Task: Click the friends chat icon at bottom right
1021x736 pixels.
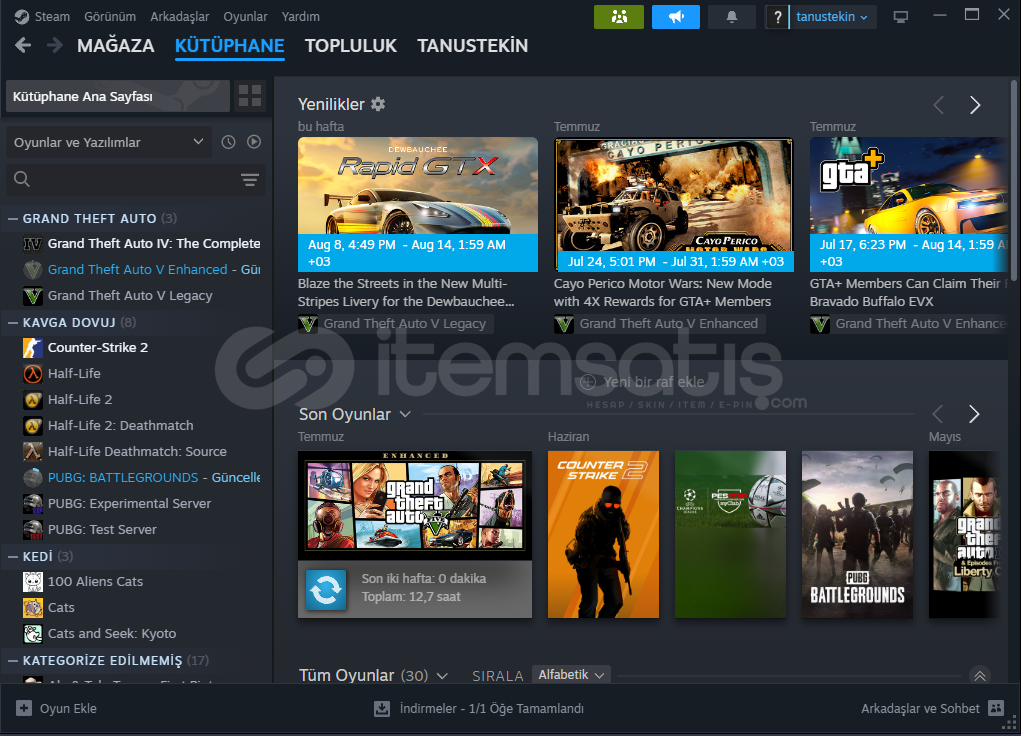Action: [x=996, y=708]
